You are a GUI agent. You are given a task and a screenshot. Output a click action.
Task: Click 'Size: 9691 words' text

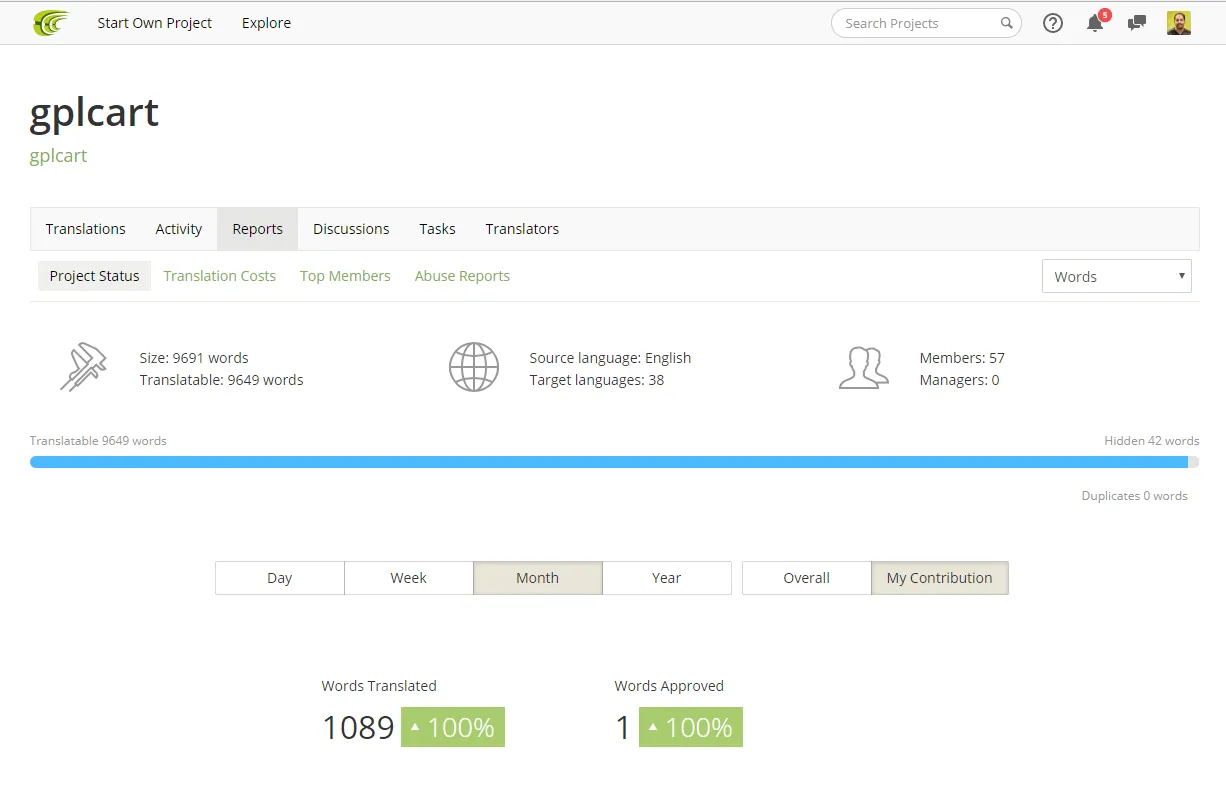click(x=194, y=358)
